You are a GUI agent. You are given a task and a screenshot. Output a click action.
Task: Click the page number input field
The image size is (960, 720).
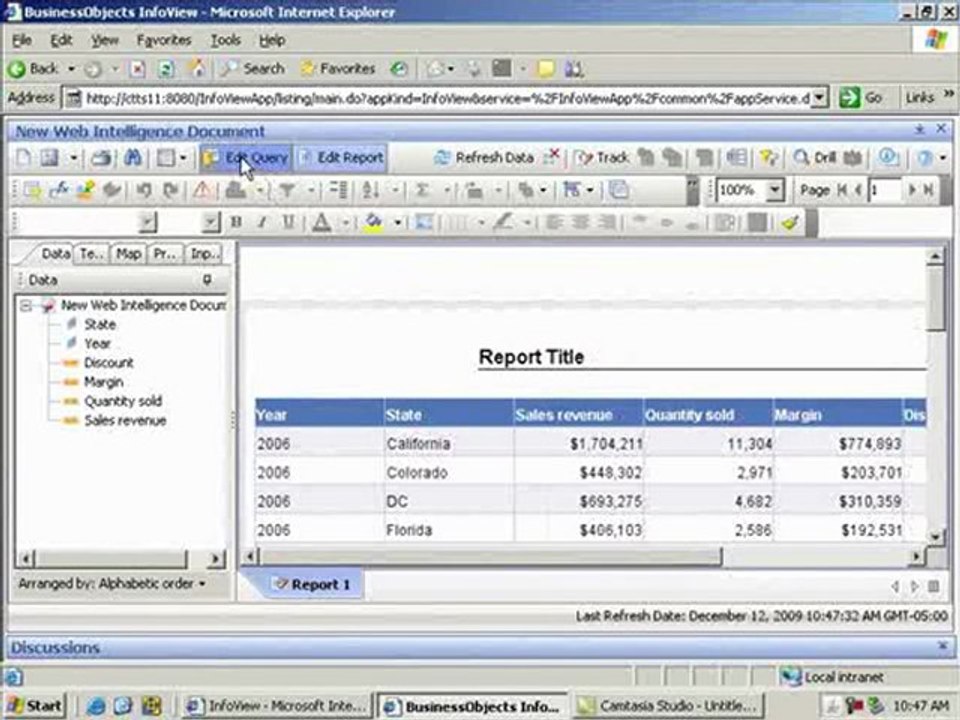pos(883,190)
